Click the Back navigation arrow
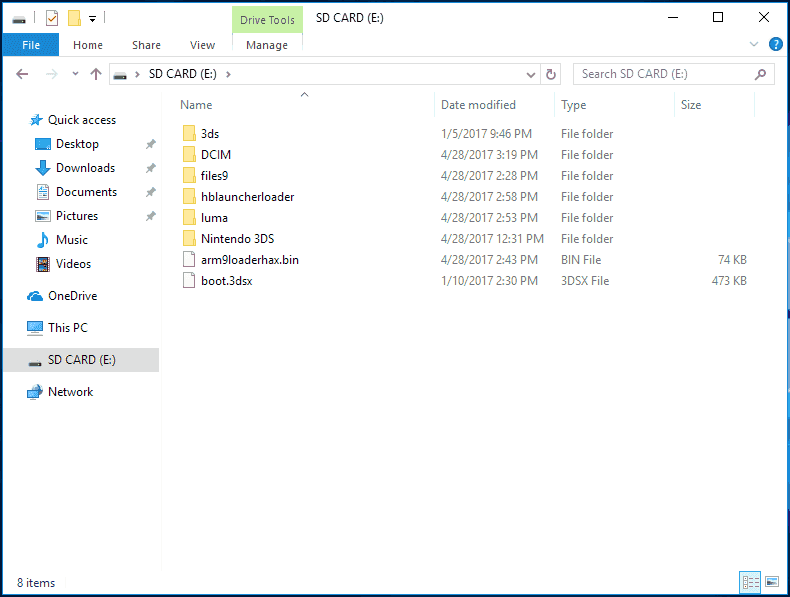This screenshot has height=597, width=790. [22, 74]
